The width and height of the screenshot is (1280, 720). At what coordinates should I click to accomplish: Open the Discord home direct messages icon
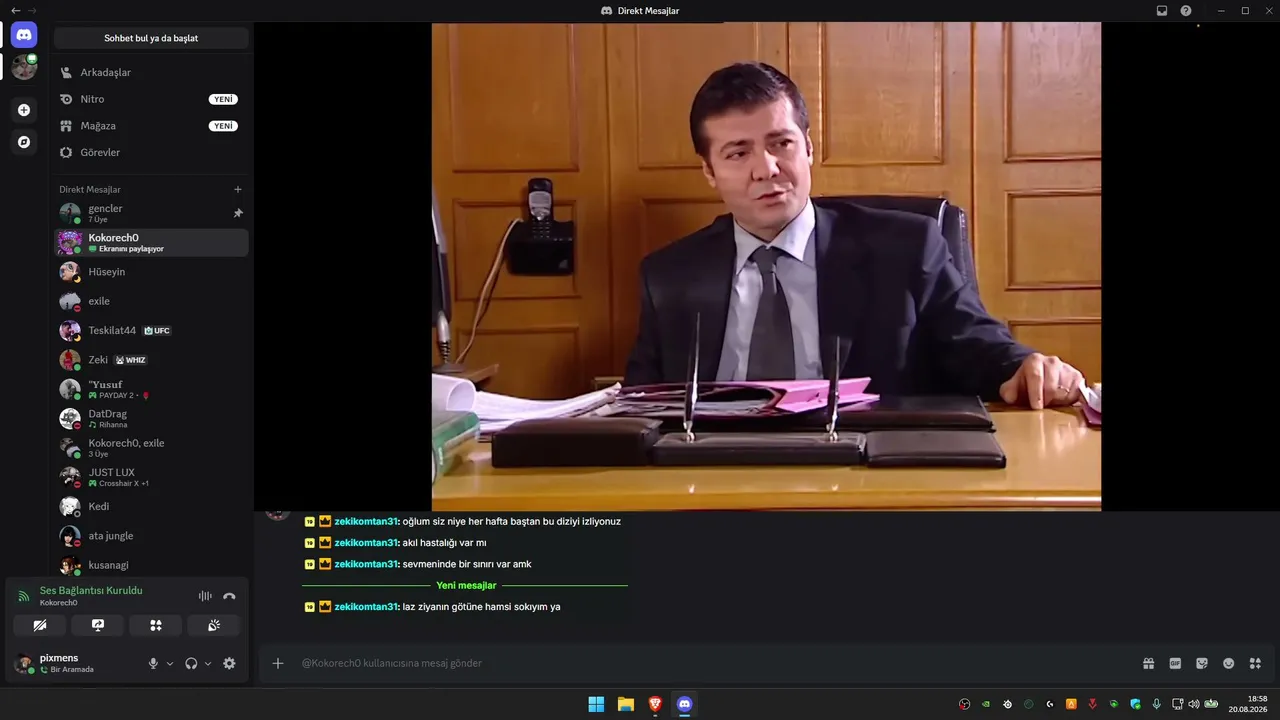pos(24,35)
